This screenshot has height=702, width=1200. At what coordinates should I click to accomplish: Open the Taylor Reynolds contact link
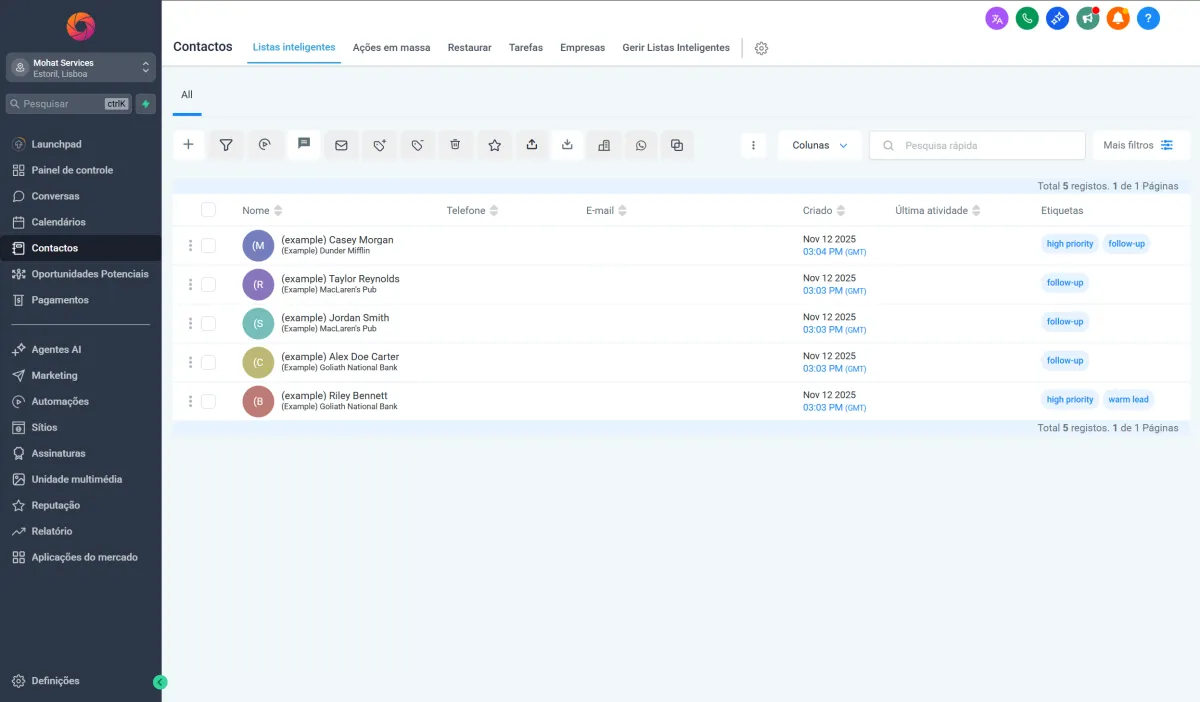click(340, 279)
